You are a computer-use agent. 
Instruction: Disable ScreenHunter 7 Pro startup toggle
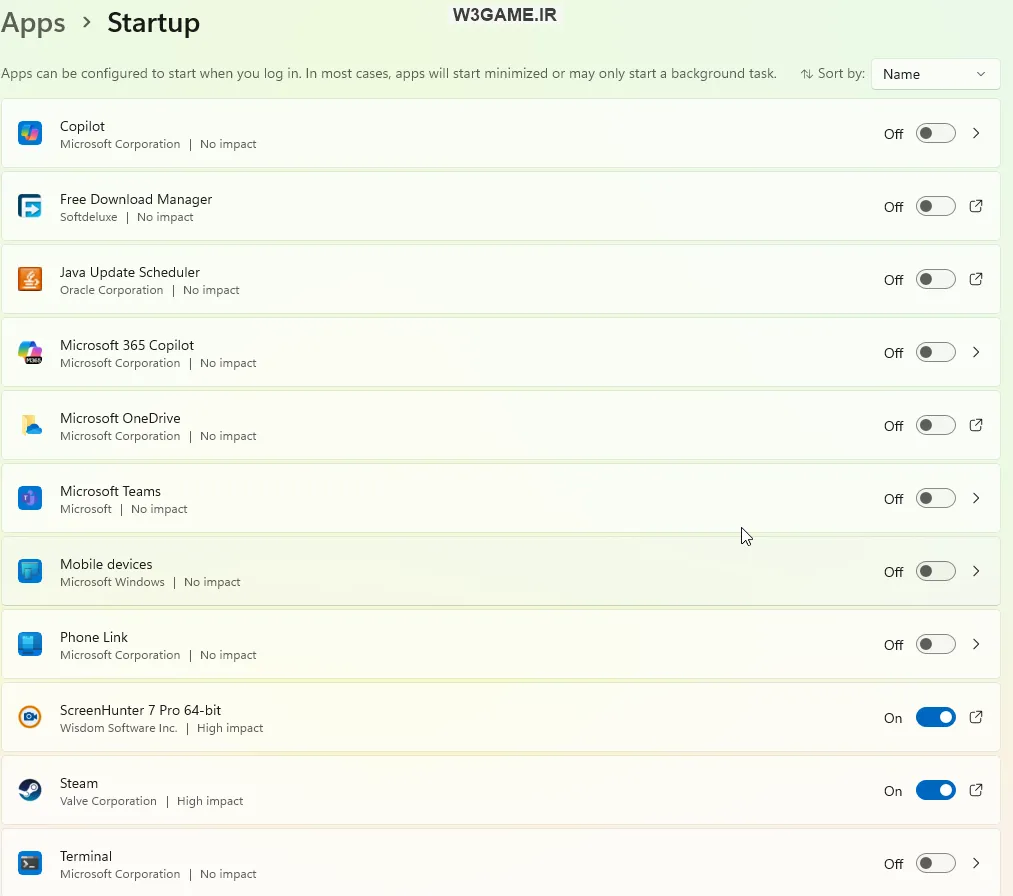tap(935, 718)
